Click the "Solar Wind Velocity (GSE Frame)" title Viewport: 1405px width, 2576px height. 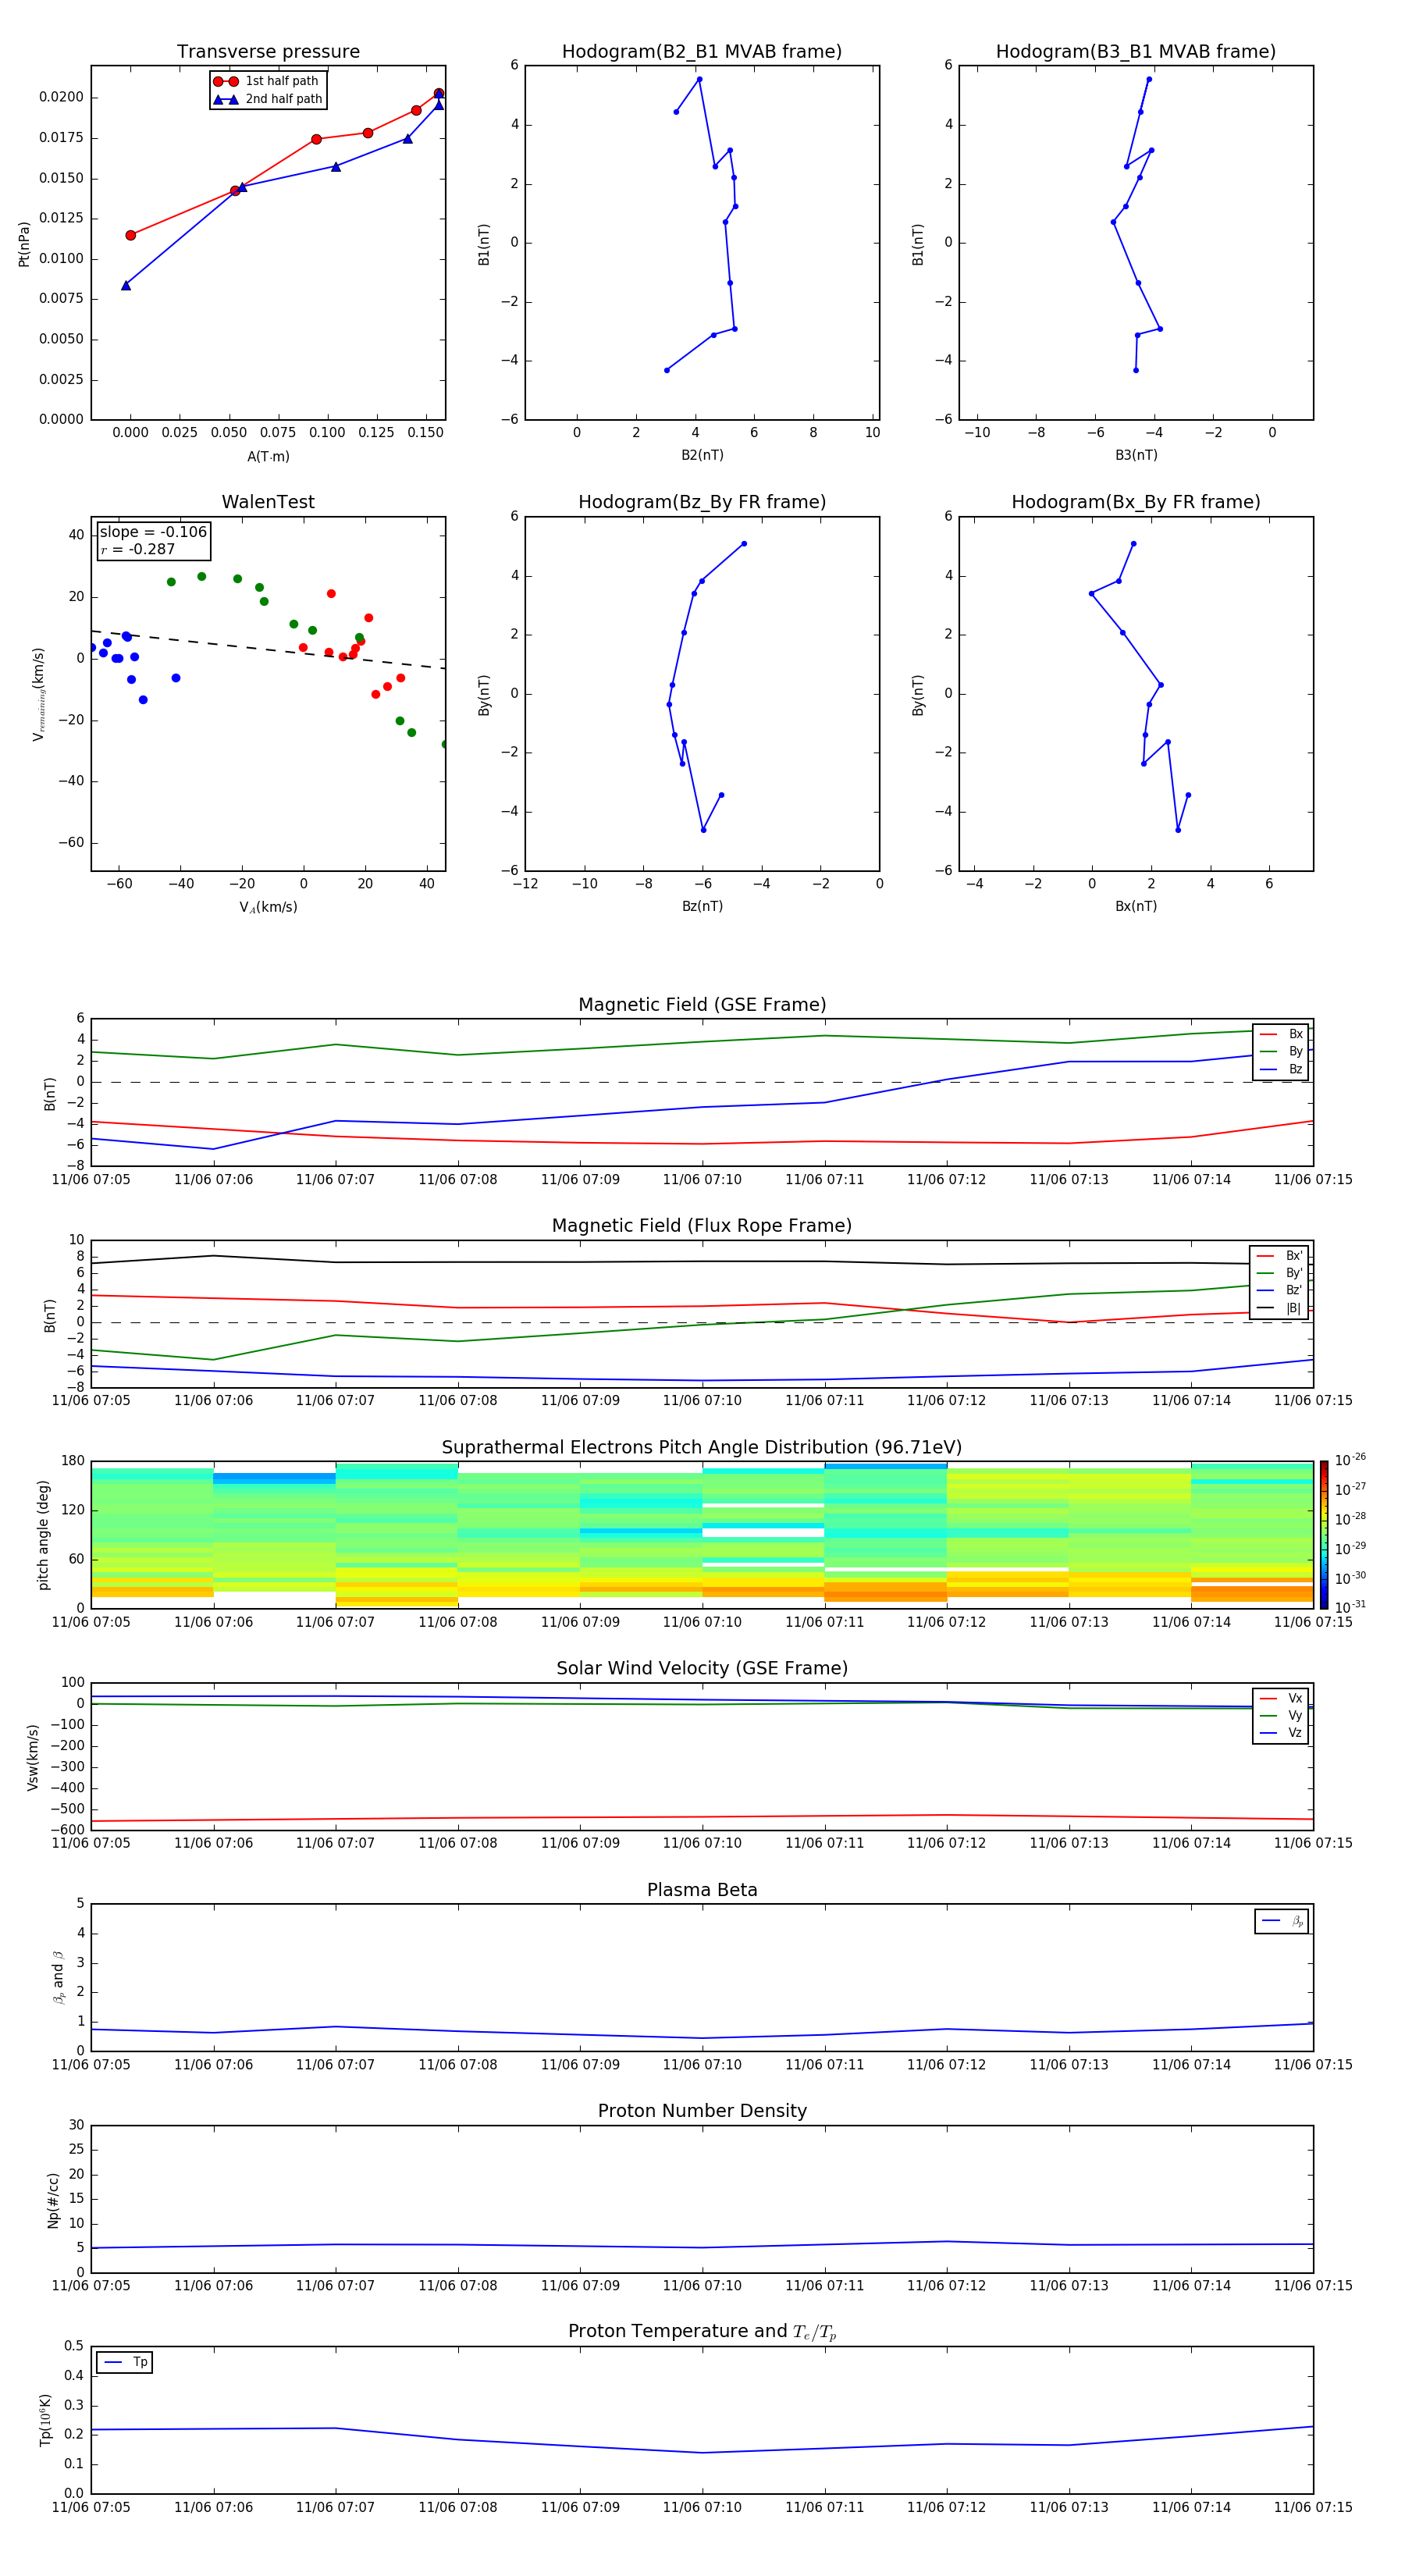(x=702, y=1668)
